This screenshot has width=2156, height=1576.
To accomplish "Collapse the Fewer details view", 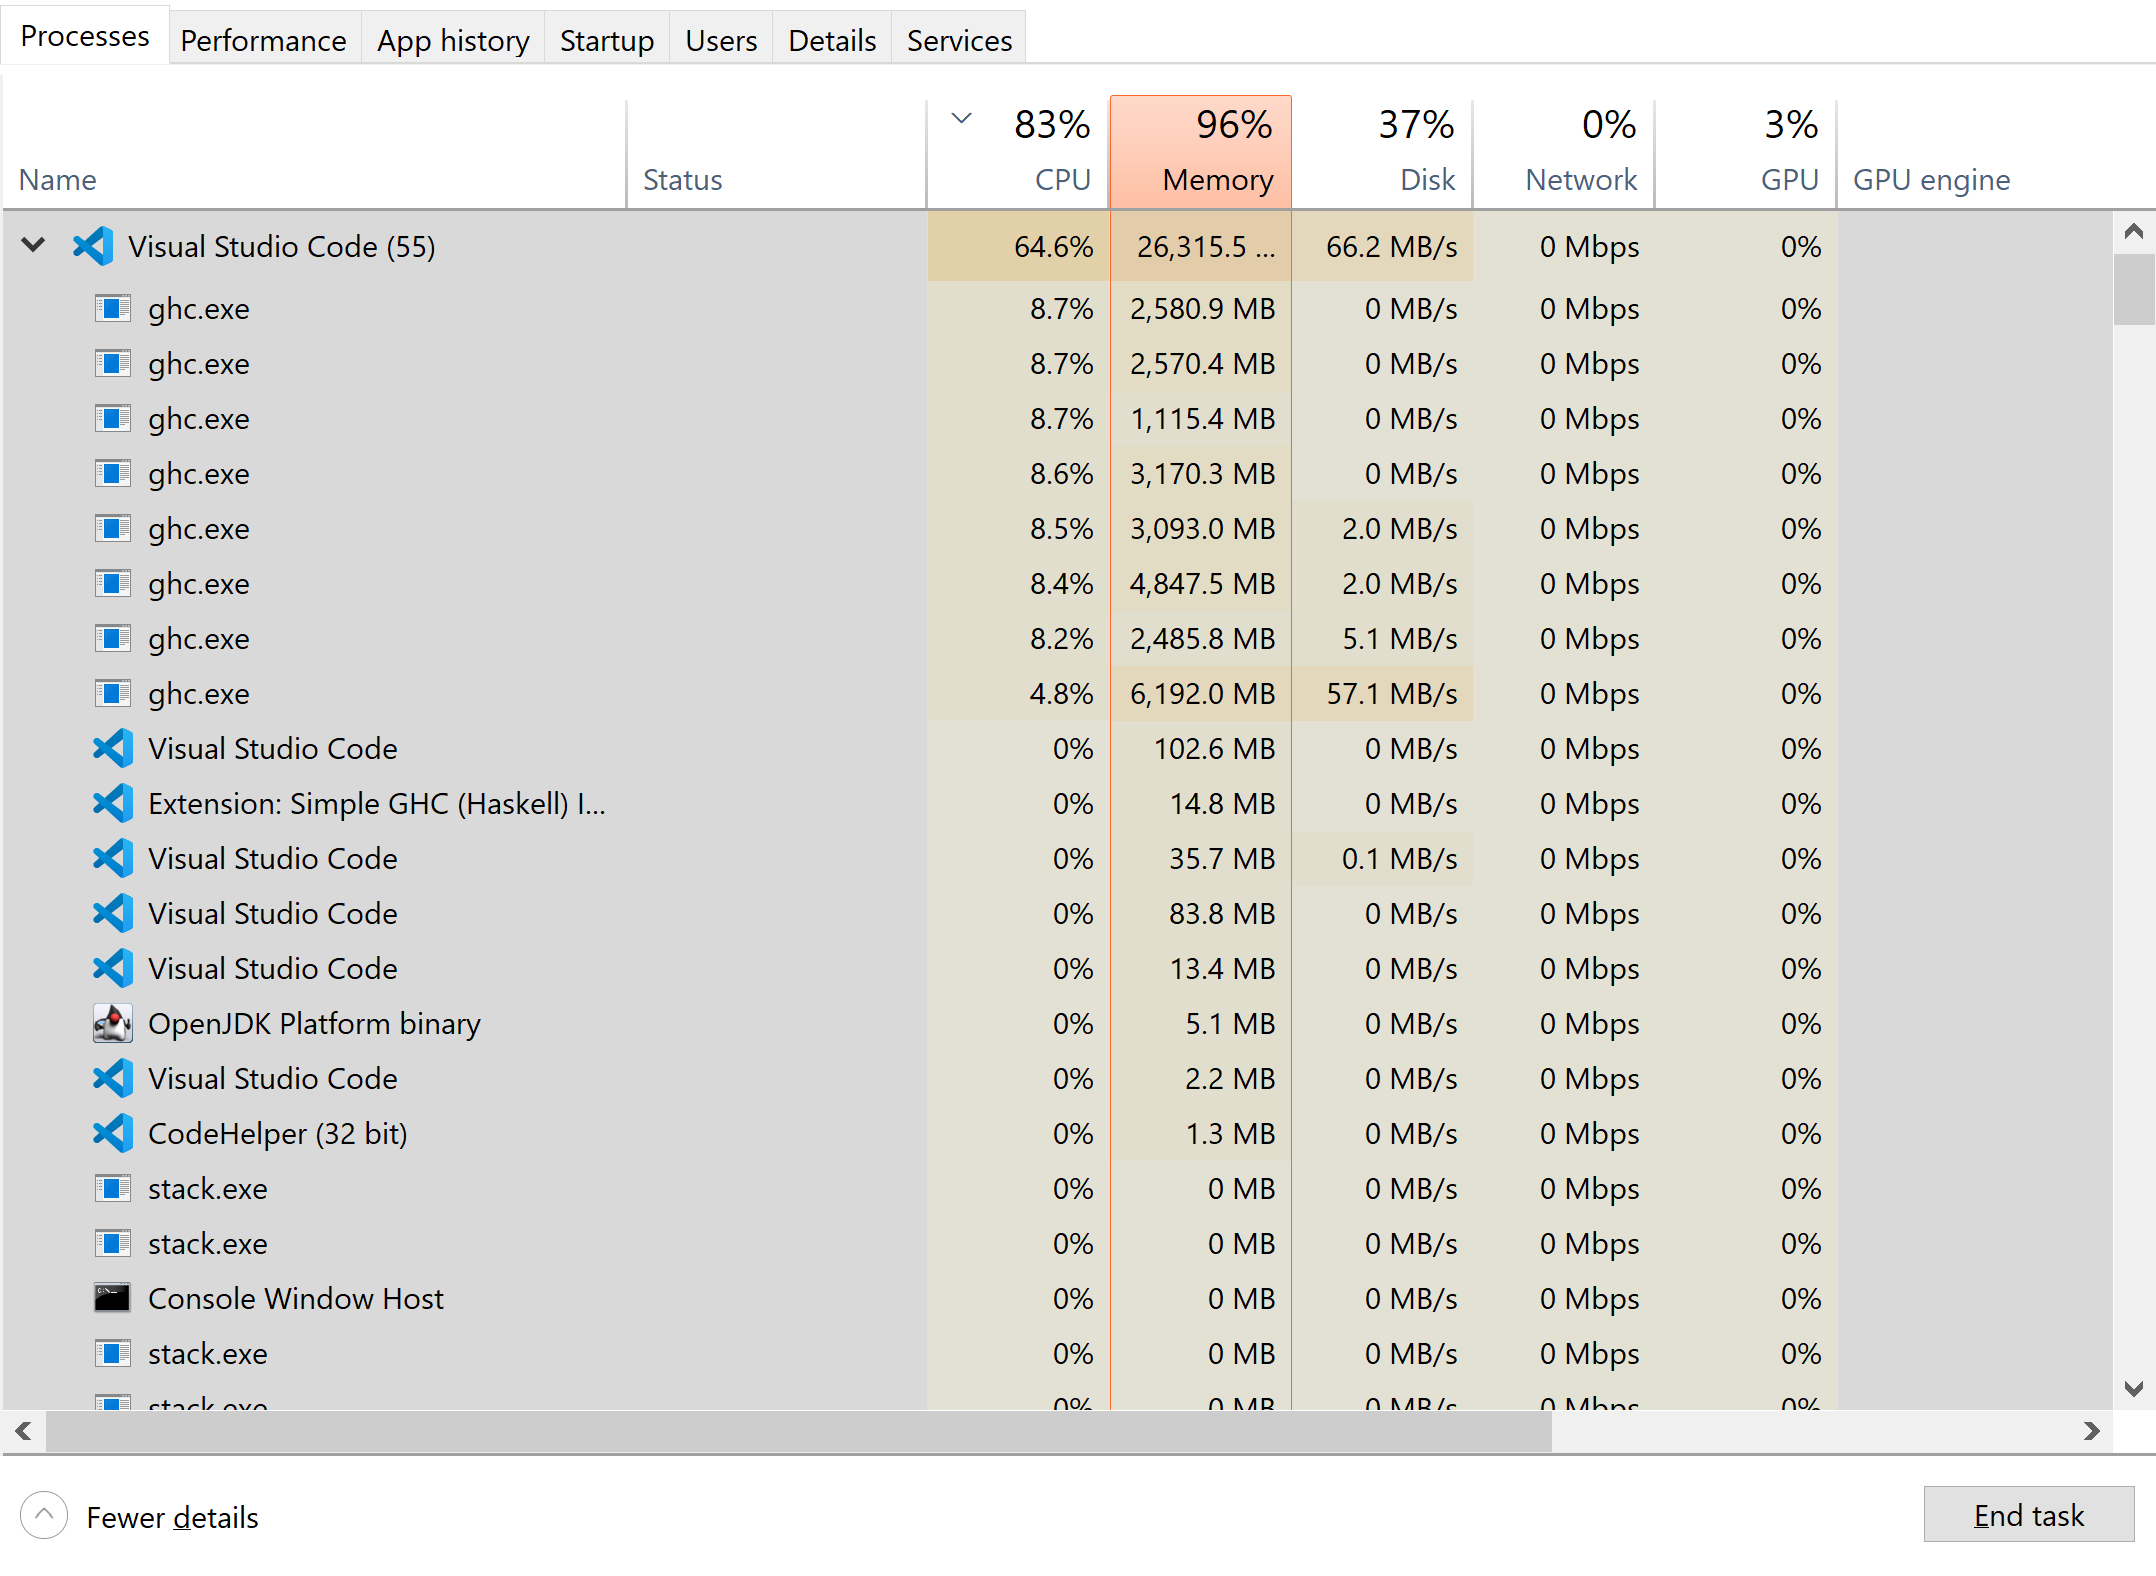I will 44,1515.
